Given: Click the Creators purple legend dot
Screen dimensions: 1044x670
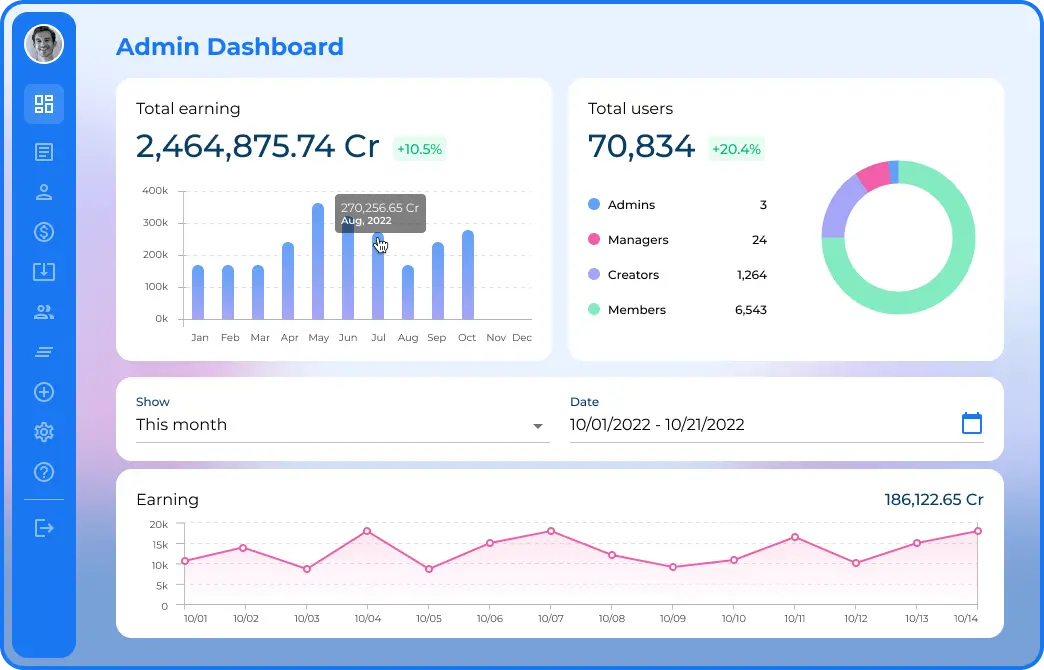Looking at the screenshot, I should coord(594,274).
